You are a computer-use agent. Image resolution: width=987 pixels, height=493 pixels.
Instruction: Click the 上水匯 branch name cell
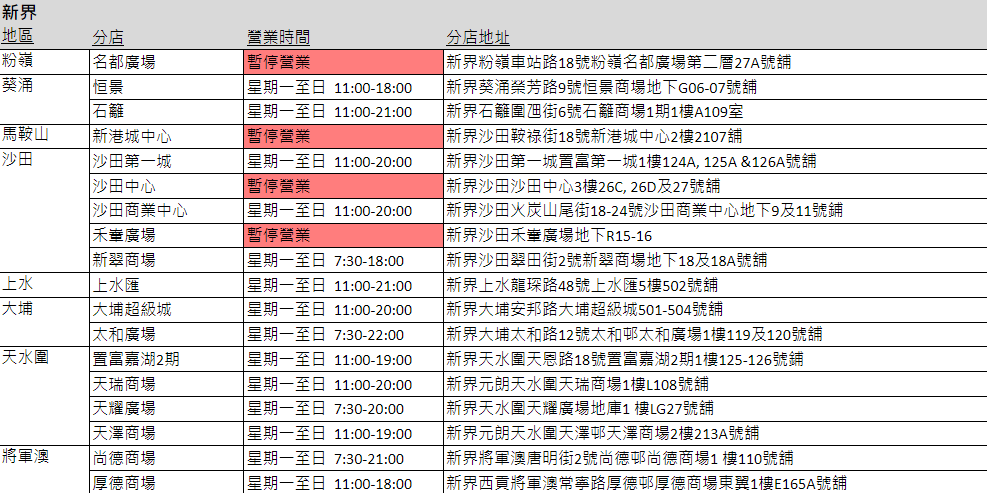pyautogui.click(x=116, y=285)
